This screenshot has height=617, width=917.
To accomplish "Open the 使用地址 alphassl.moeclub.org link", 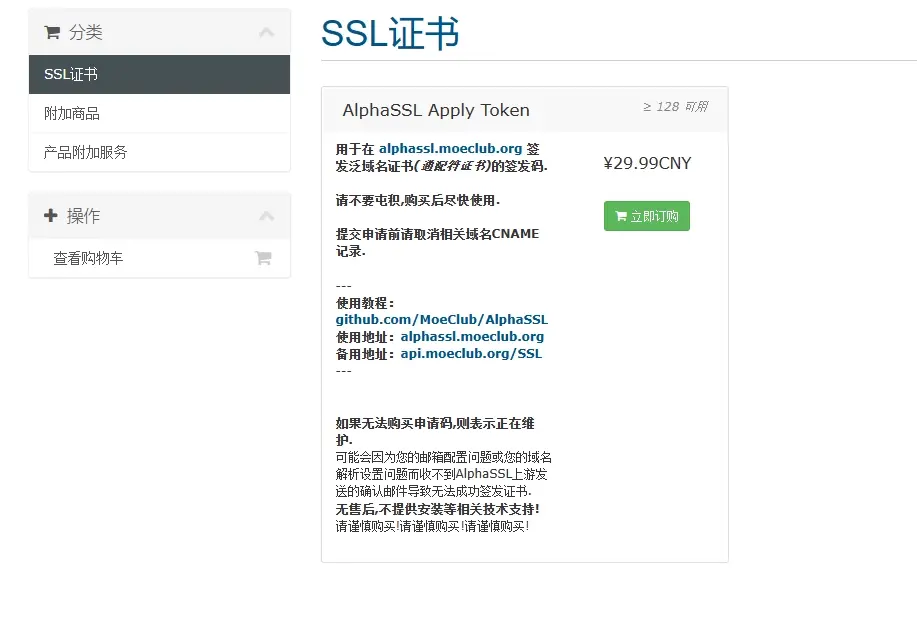I will tap(472, 336).
